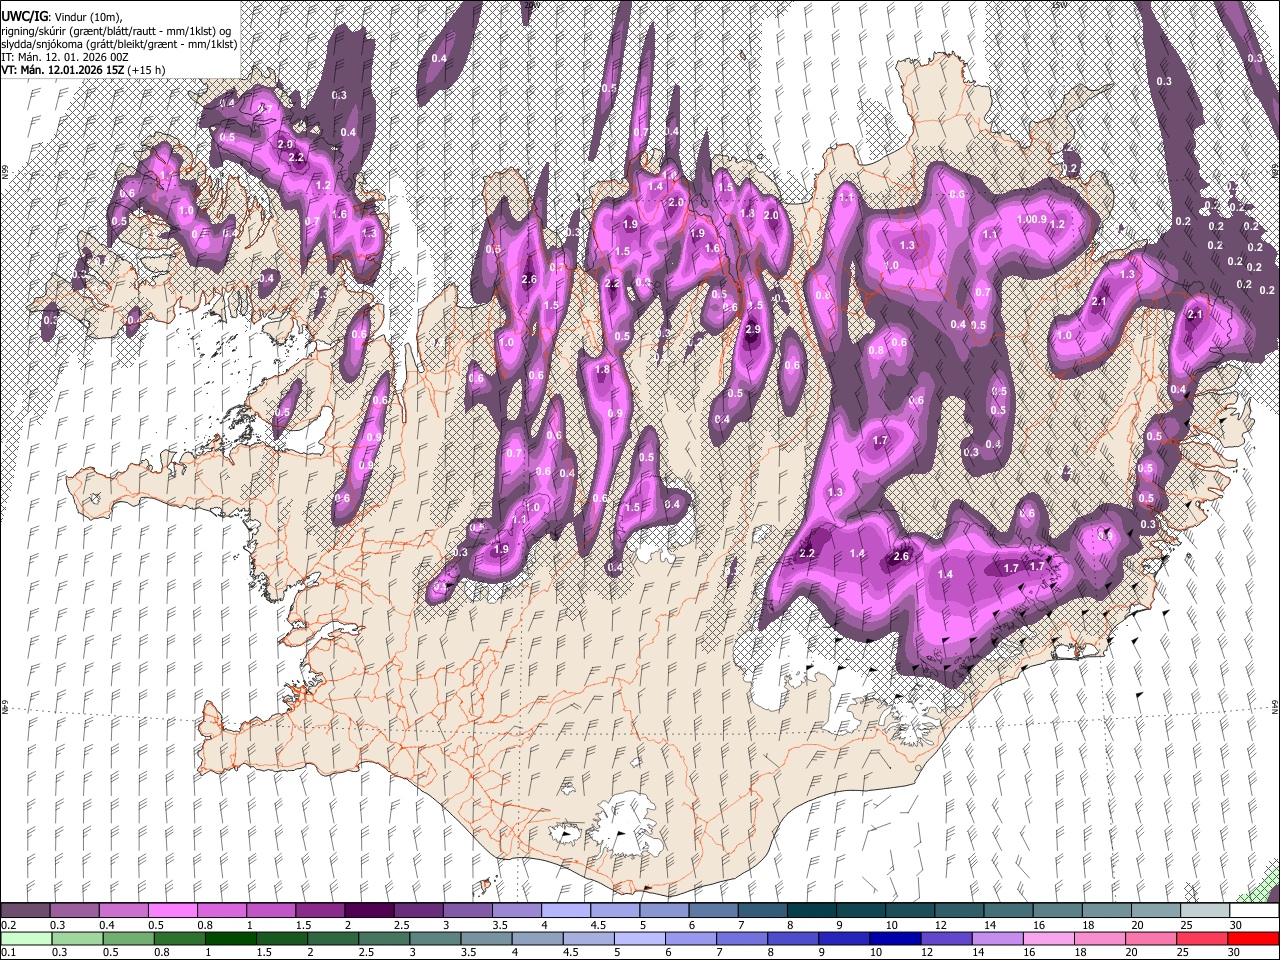
Task: Click the 'VT: Mán. 12.01.2026 15Z' valid time
Action: pyautogui.click(x=63, y=70)
